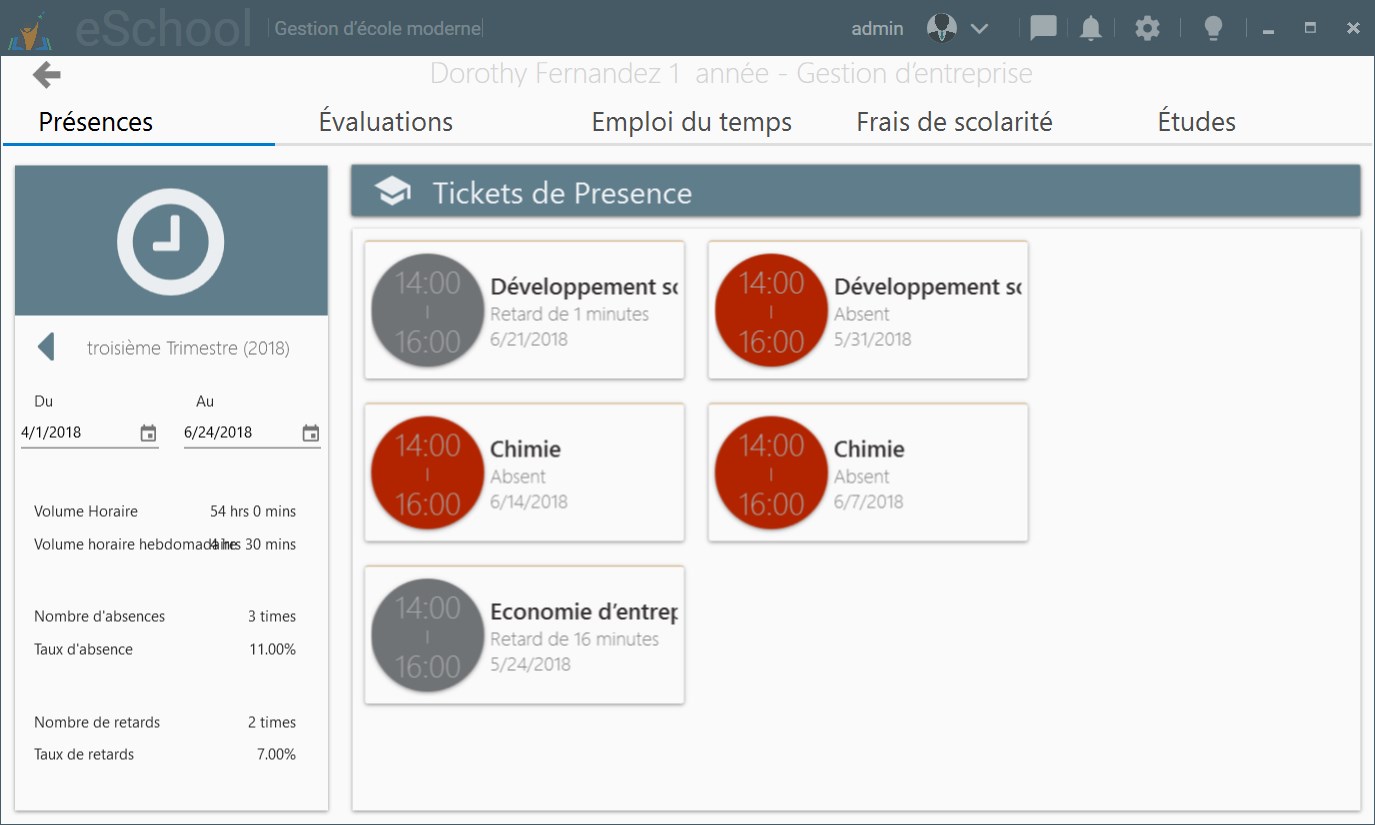Expand the admin user dropdown chevron
The image size is (1375, 825).
point(980,29)
